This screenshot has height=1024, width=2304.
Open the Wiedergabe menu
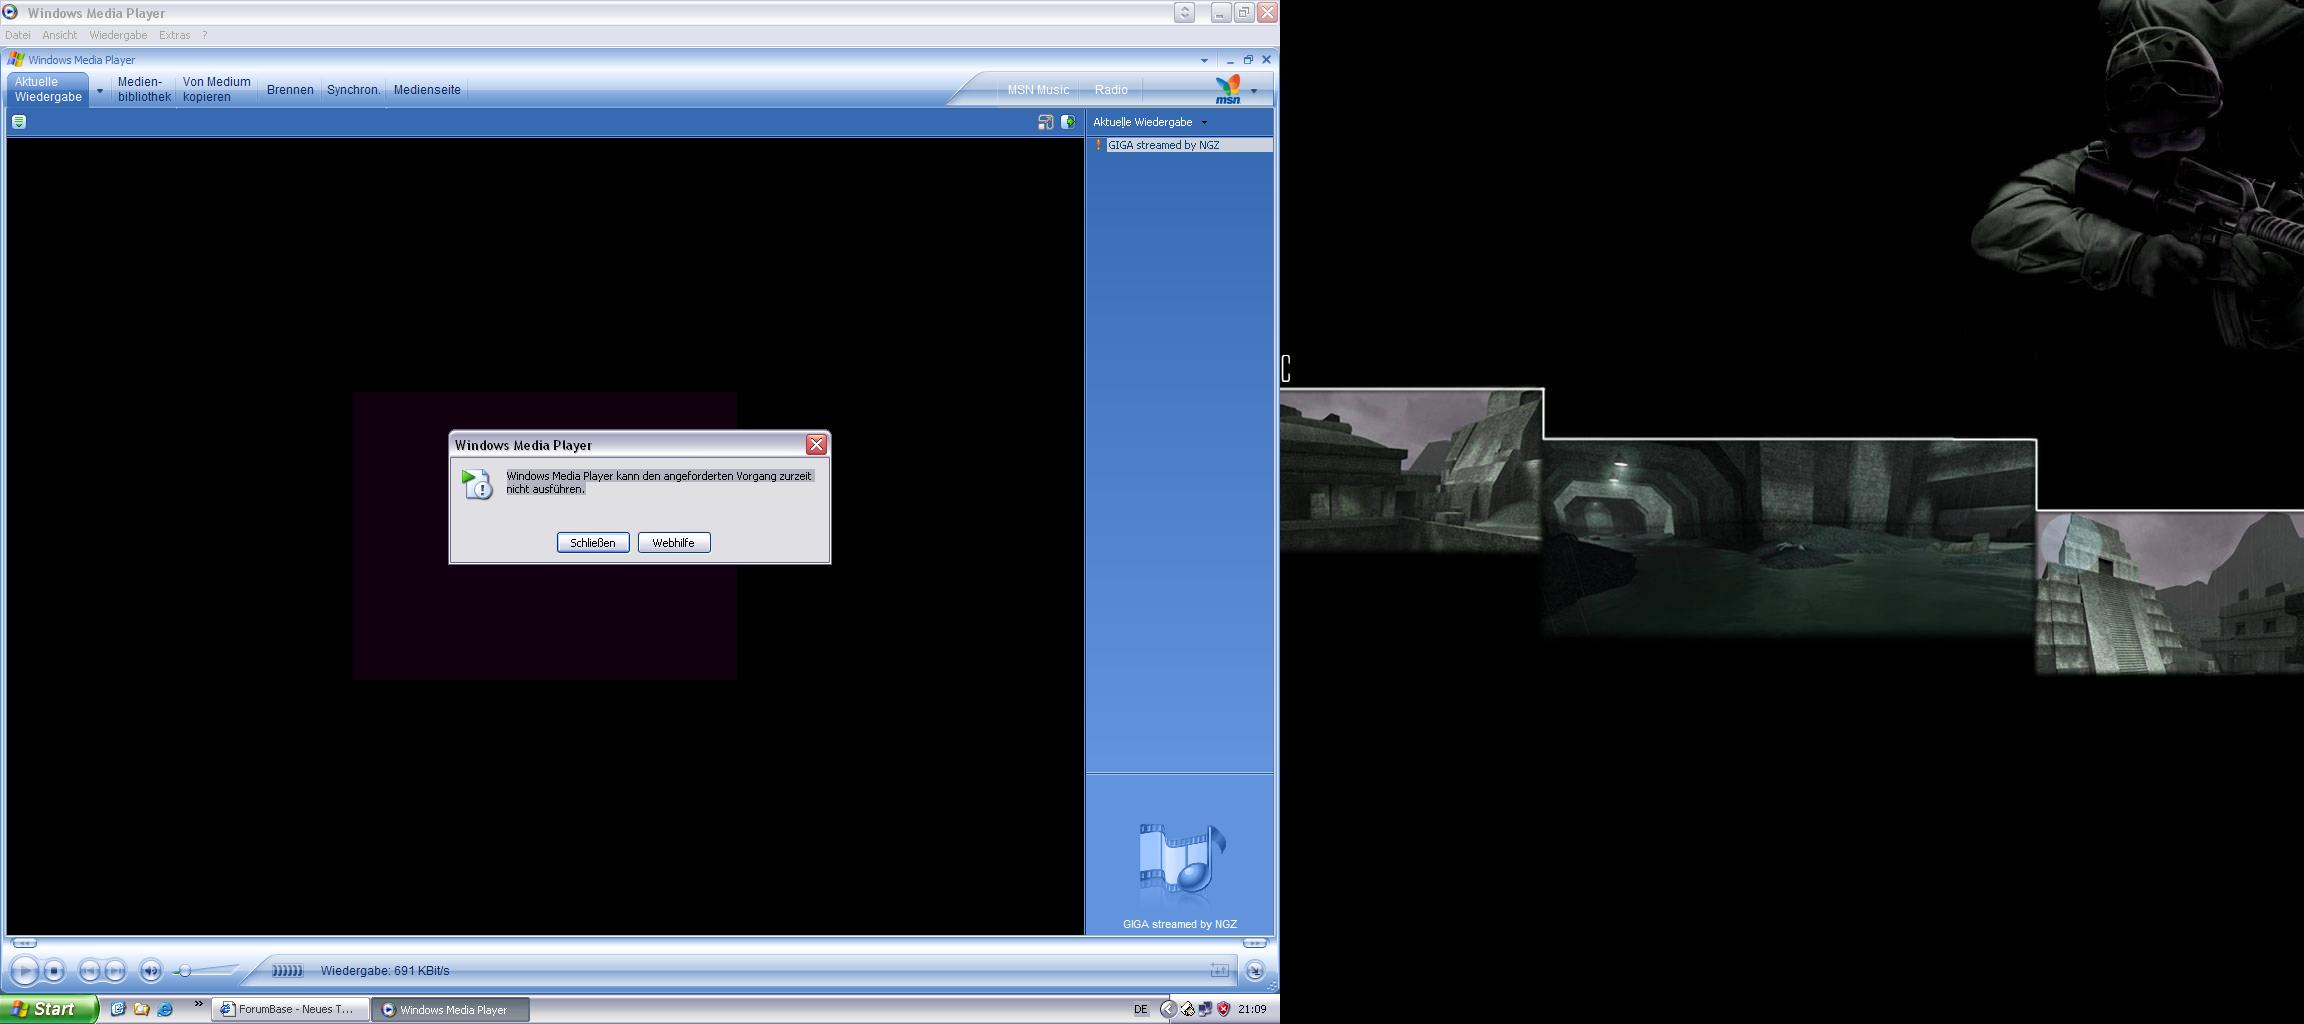tap(118, 35)
